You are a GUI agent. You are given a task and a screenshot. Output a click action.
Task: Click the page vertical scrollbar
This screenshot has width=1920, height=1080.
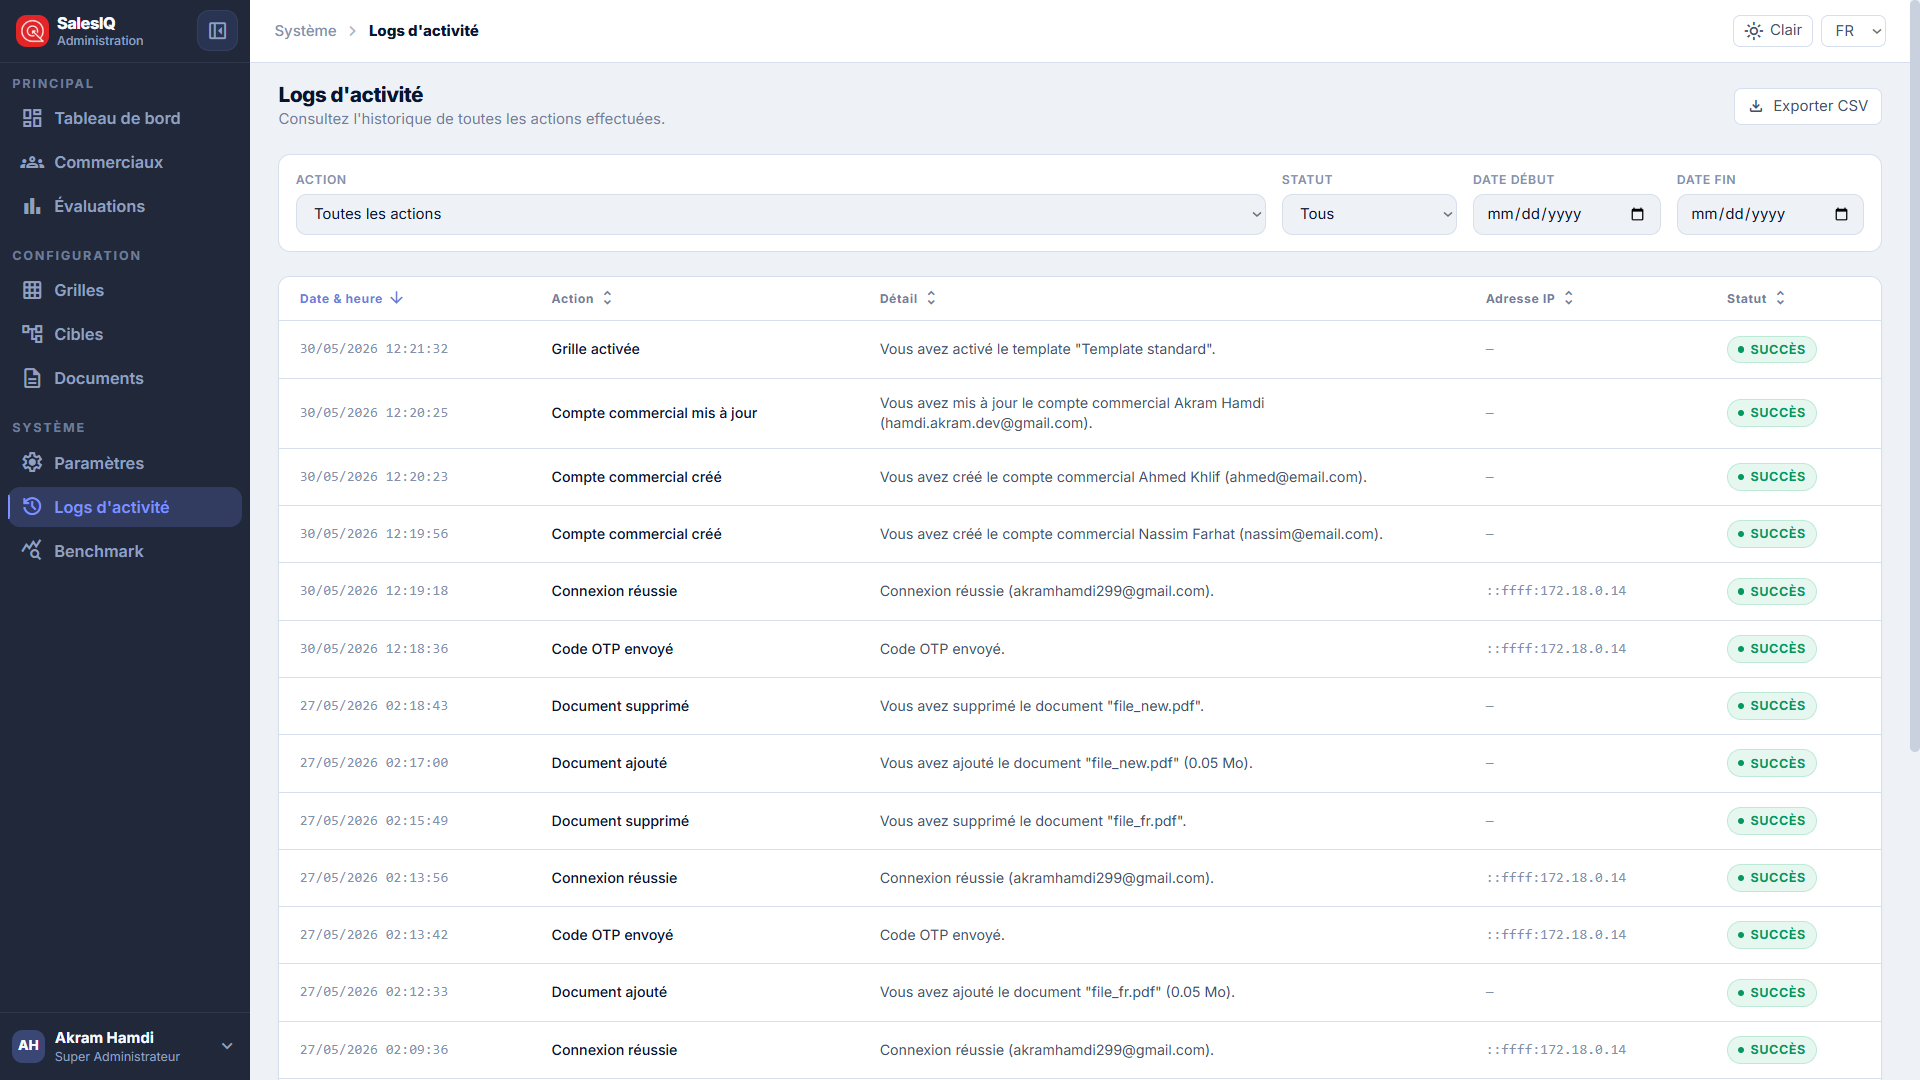1914,376
